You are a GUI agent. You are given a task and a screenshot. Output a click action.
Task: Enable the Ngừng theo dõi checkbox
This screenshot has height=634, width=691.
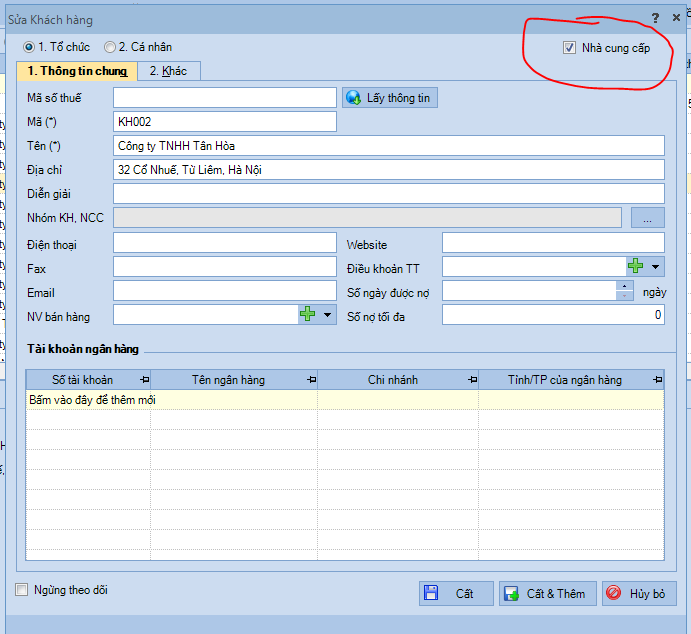pos(21,590)
